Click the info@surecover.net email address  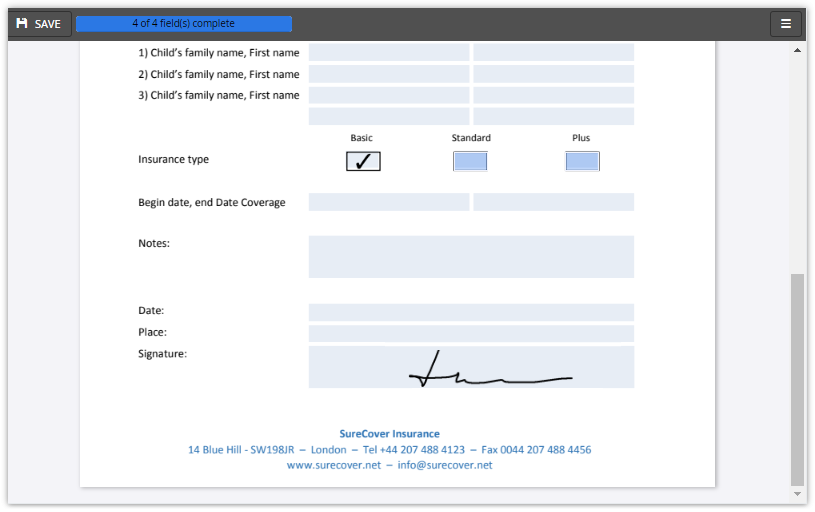point(445,465)
